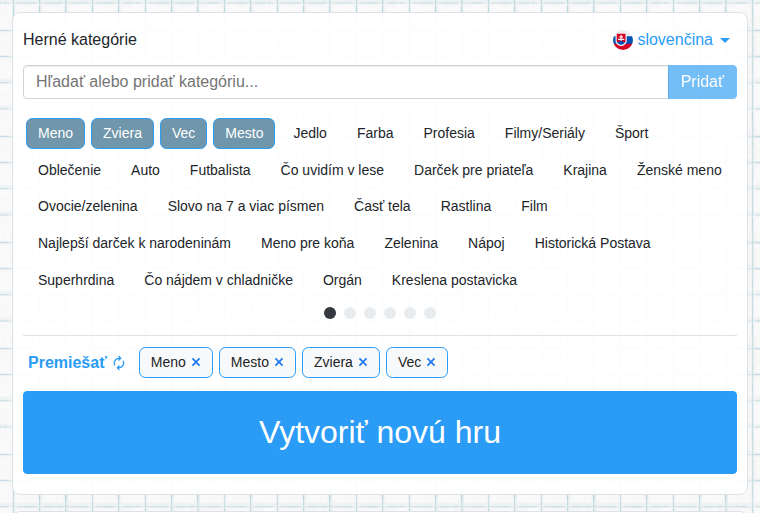Screen dimensions: 760x513
Task: Select Slovo na 7 a viac písmen
Action: pyautogui.click(x=246, y=207)
